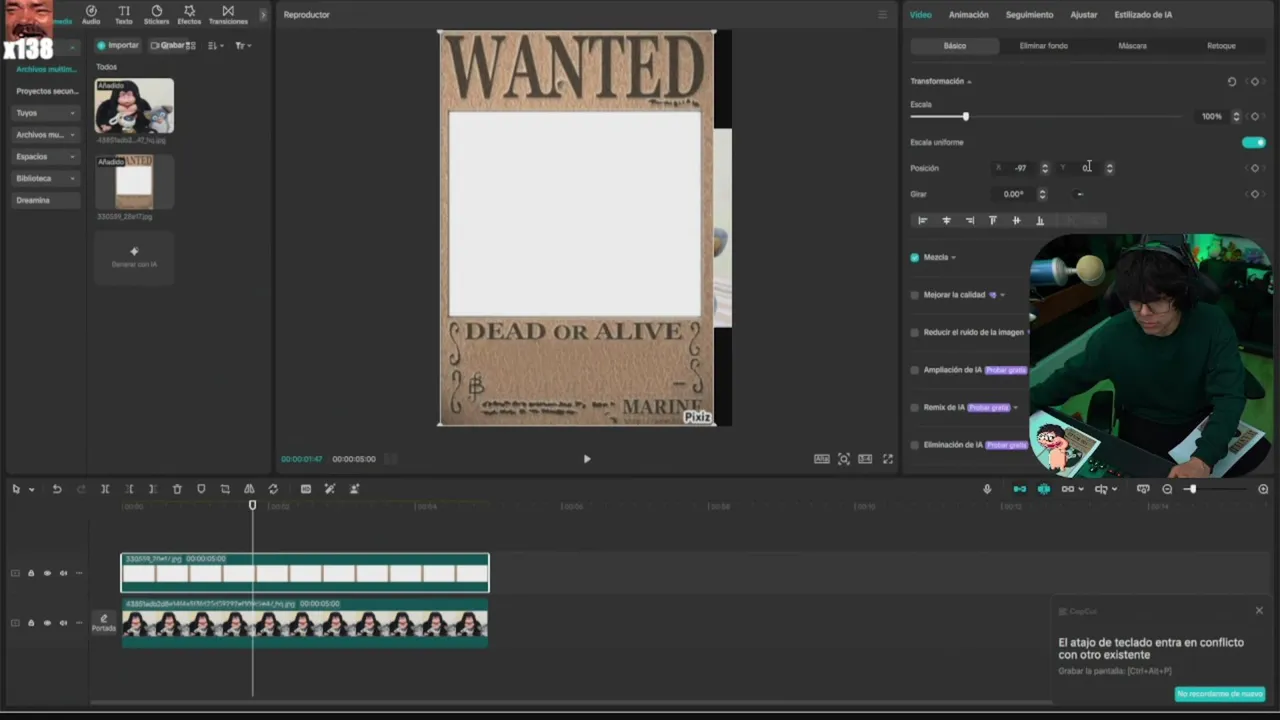Image resolution: width=1280 pixels, height=720 pixels.
Task: Delete left portion of the clip
Action: point(129,489)
